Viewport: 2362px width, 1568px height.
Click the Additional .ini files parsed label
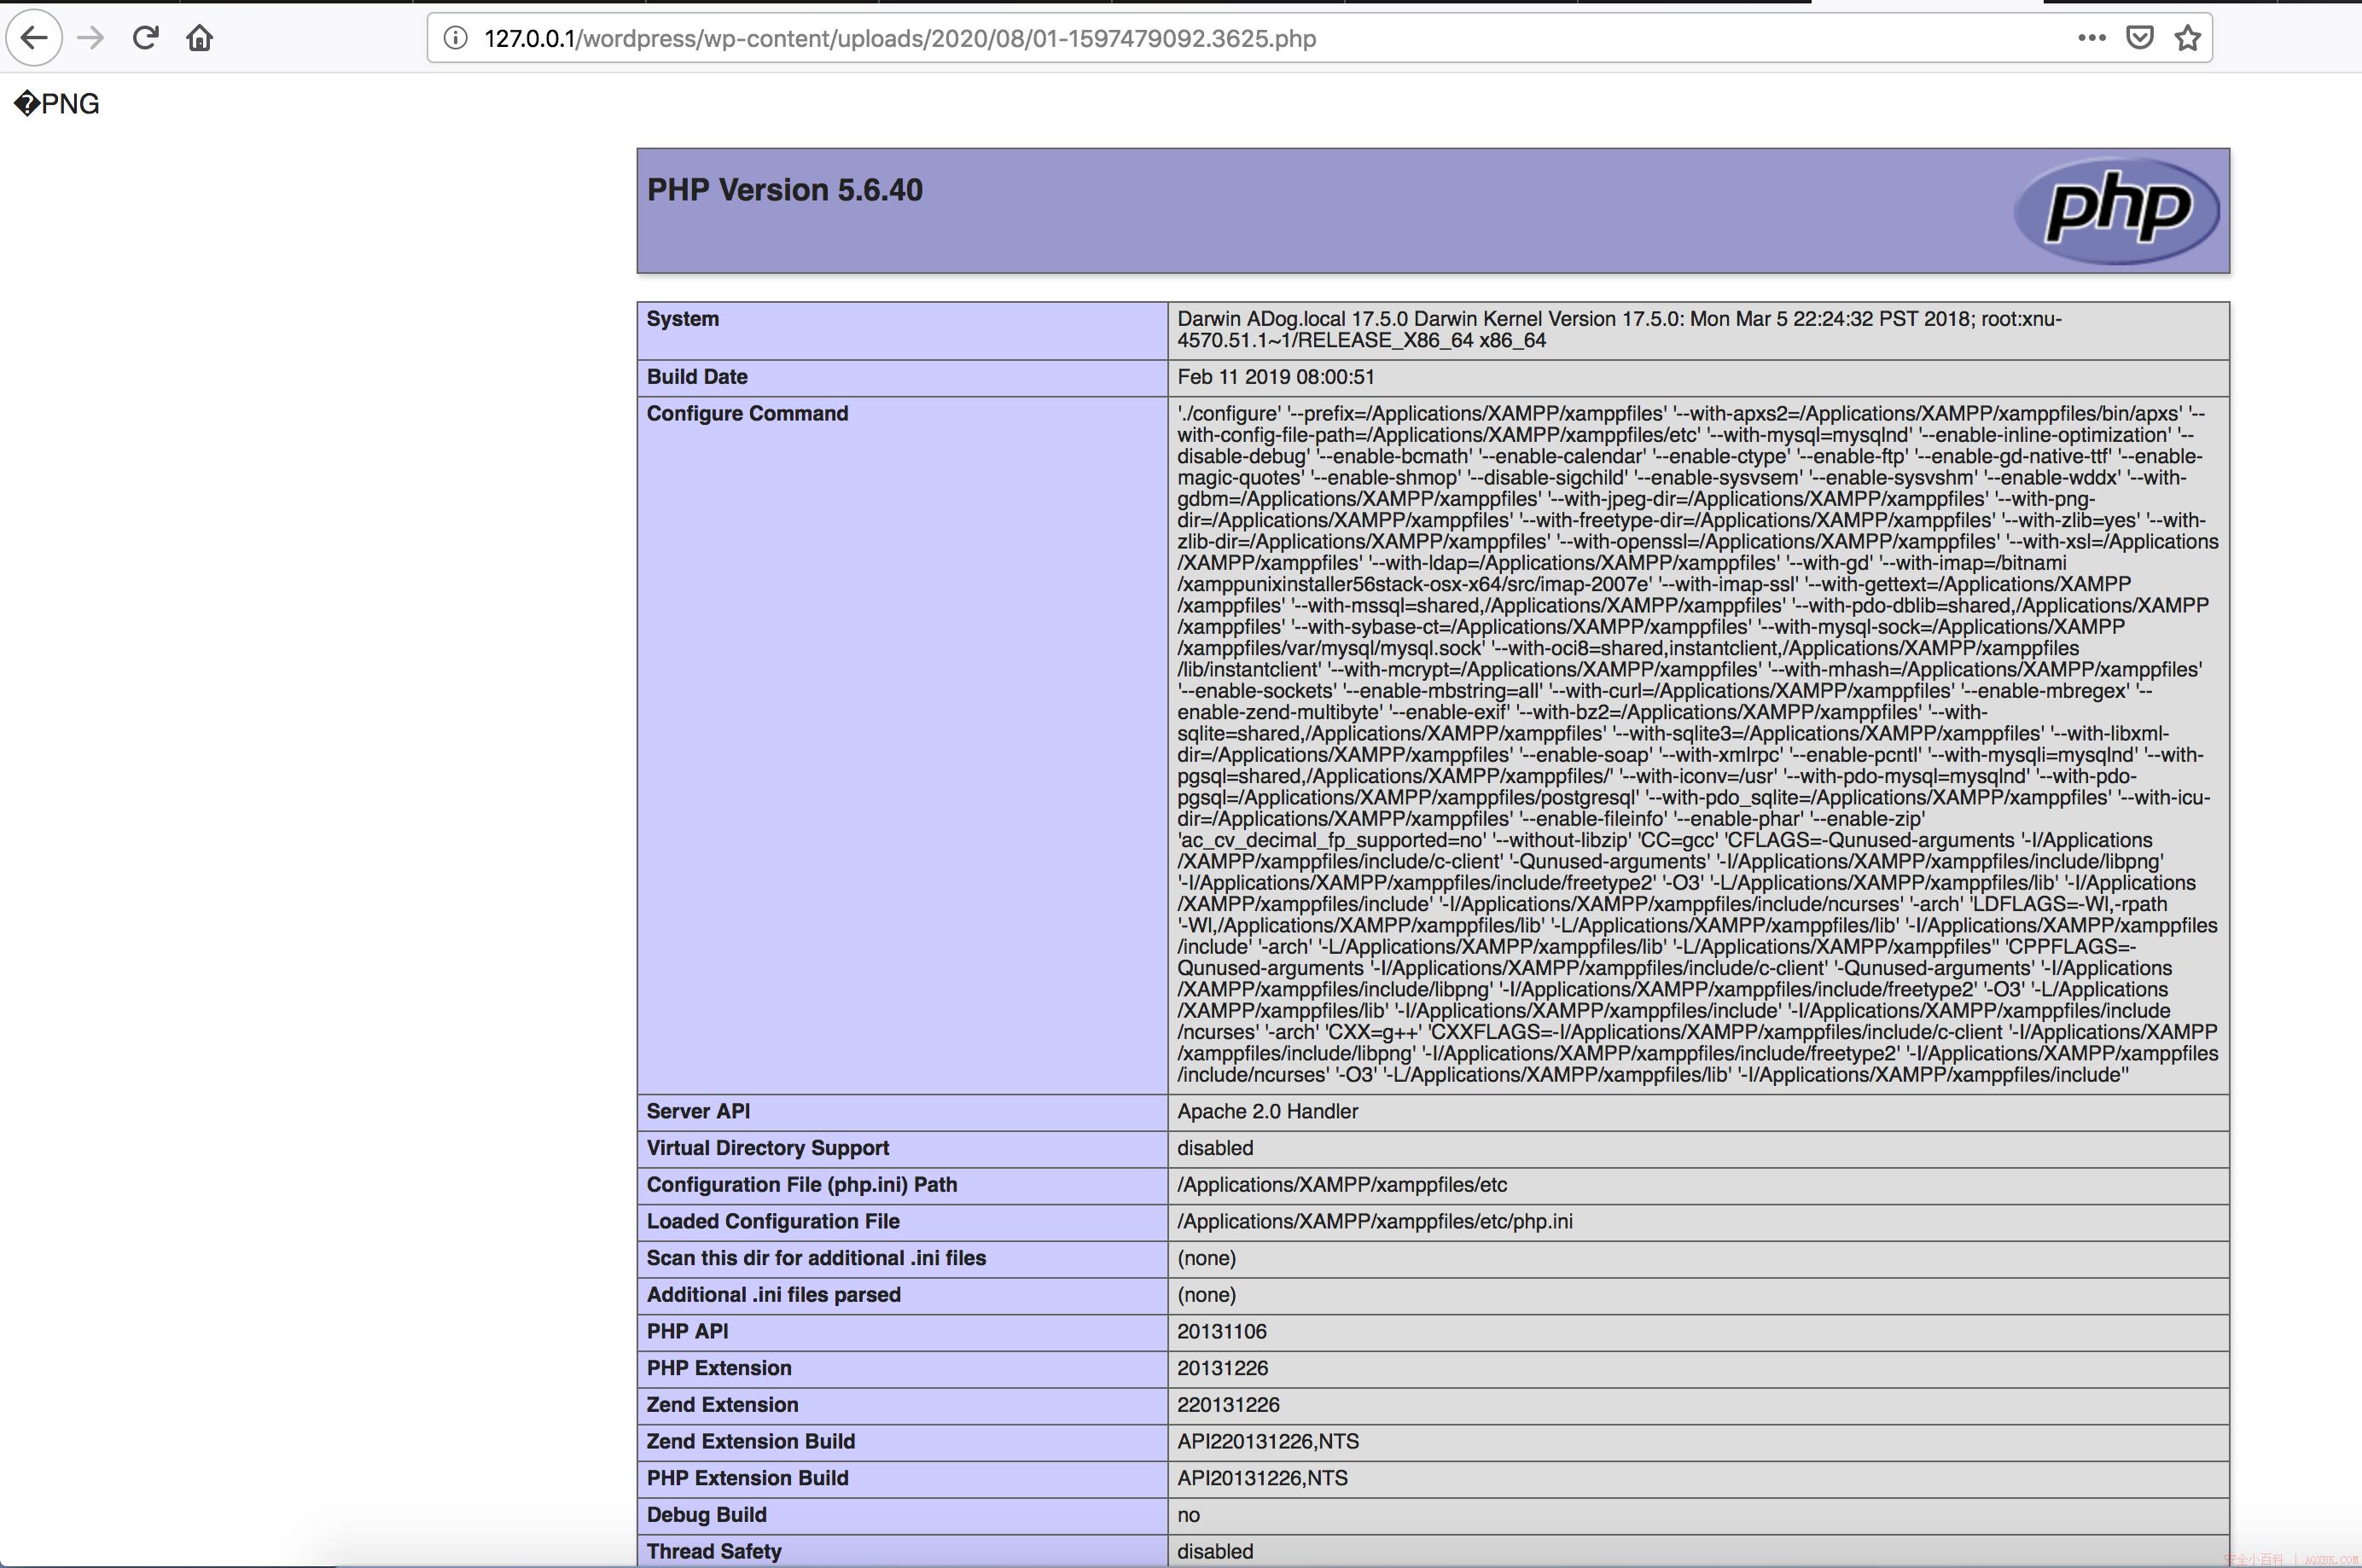click(774, 1295)
